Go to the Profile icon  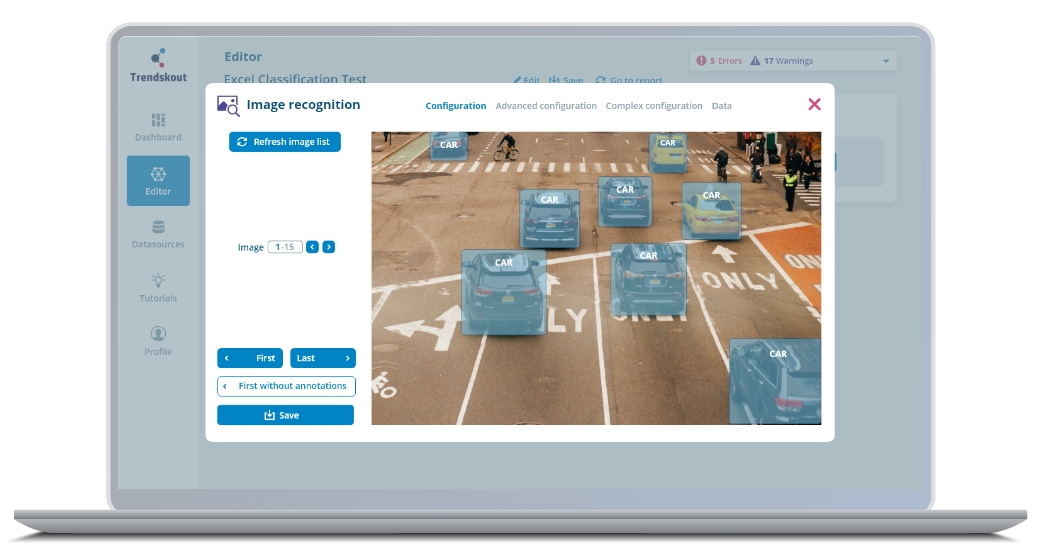click(x=158, y=334)
